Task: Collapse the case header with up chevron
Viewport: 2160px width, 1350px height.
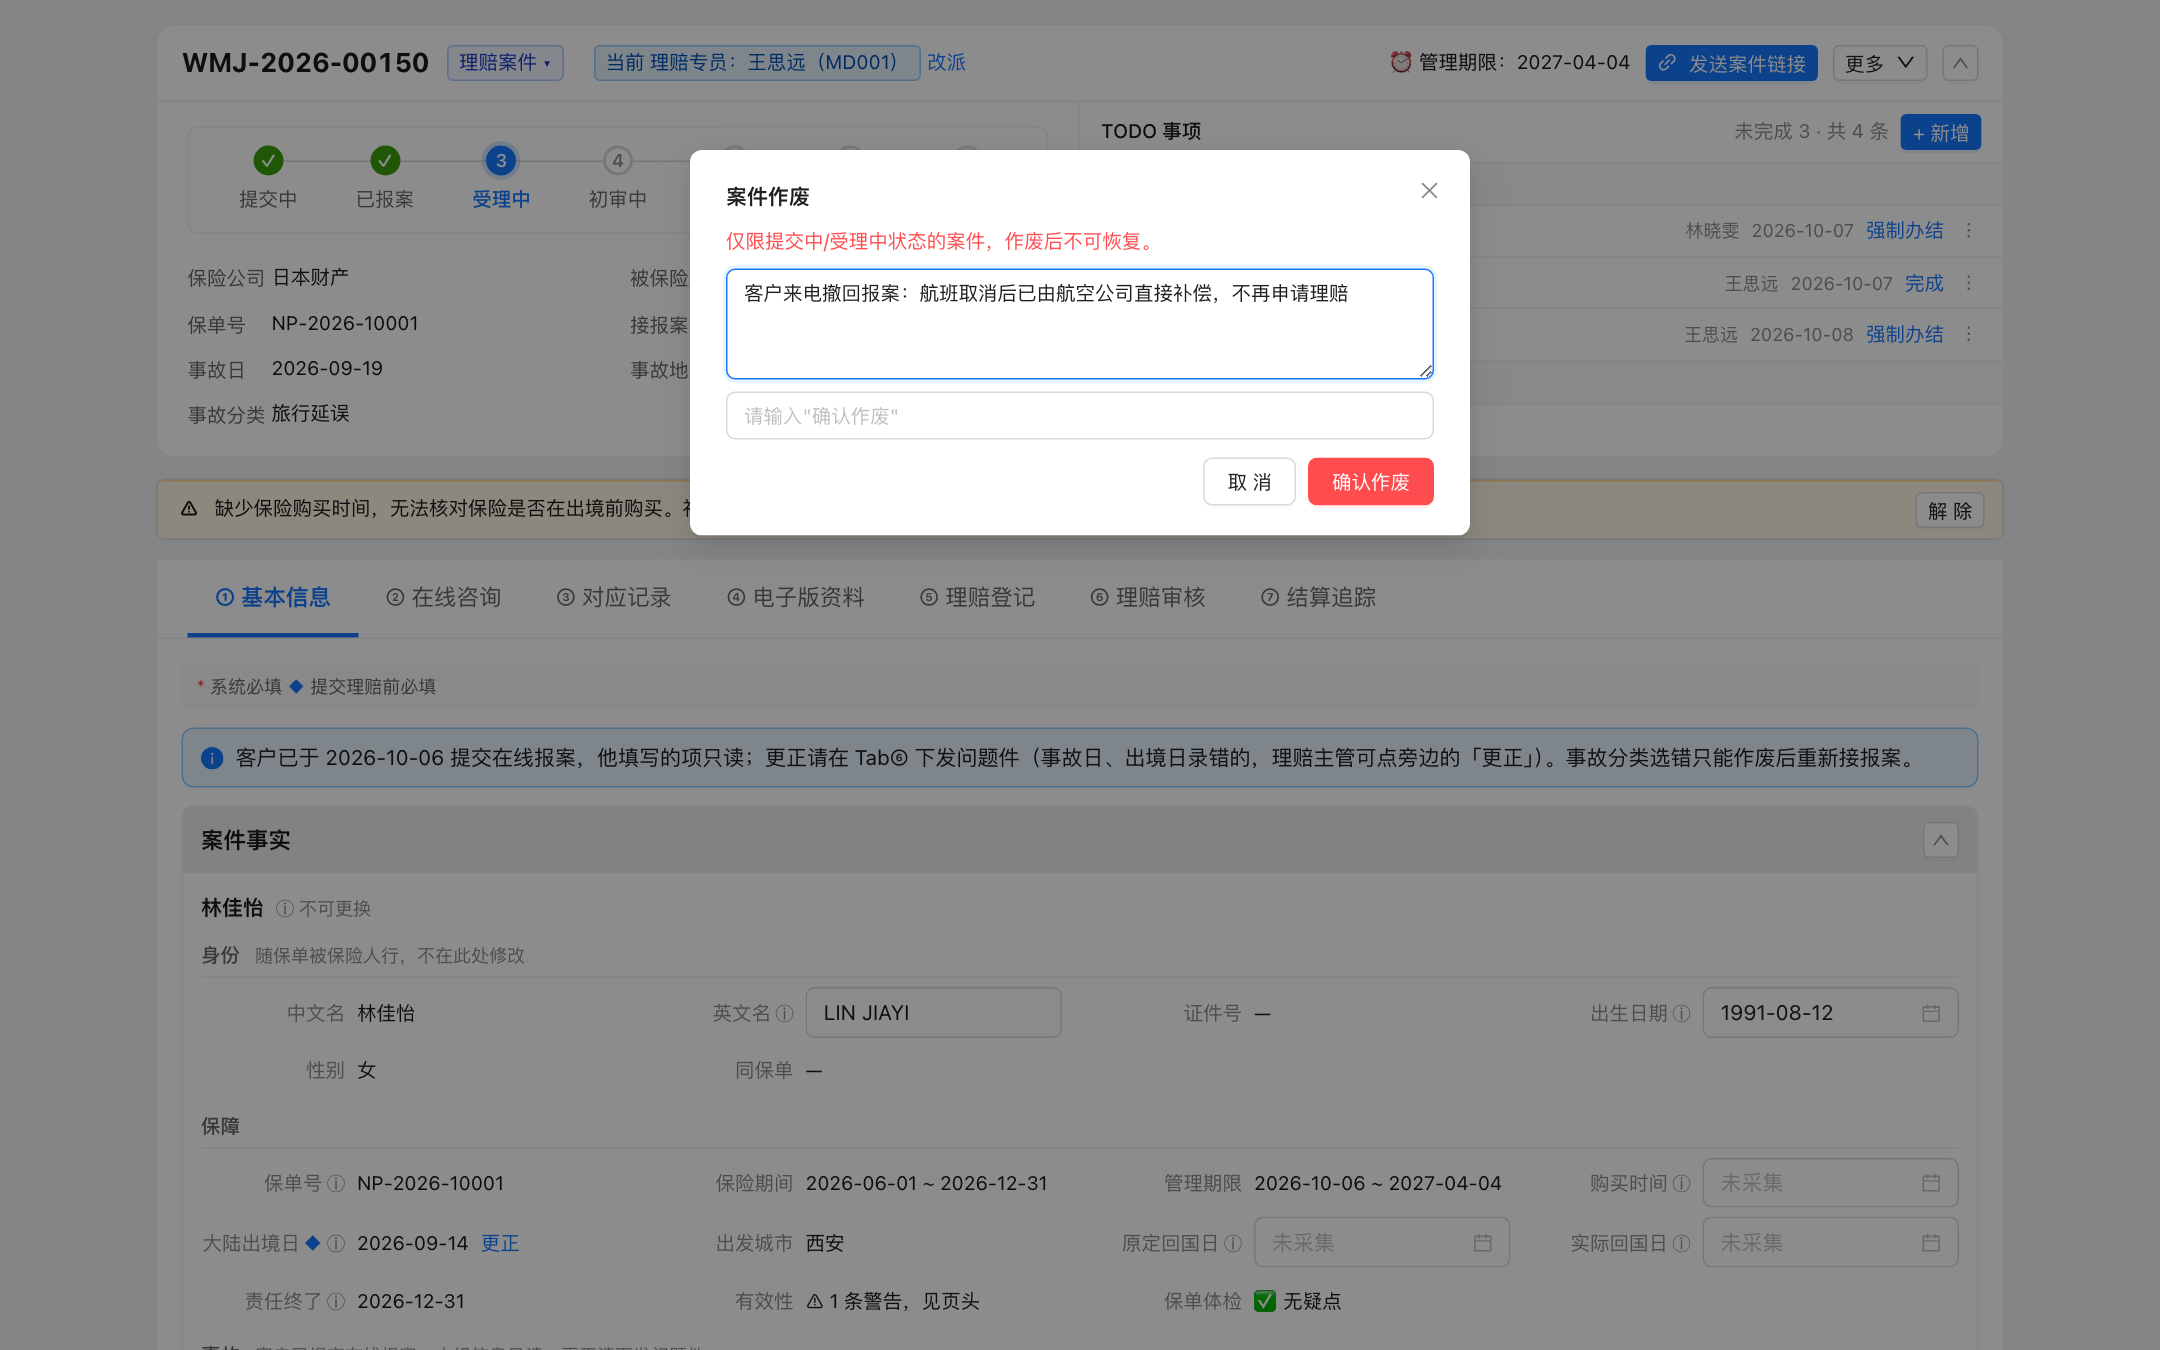Action: pyautogui.click(x=1960, y=63)
